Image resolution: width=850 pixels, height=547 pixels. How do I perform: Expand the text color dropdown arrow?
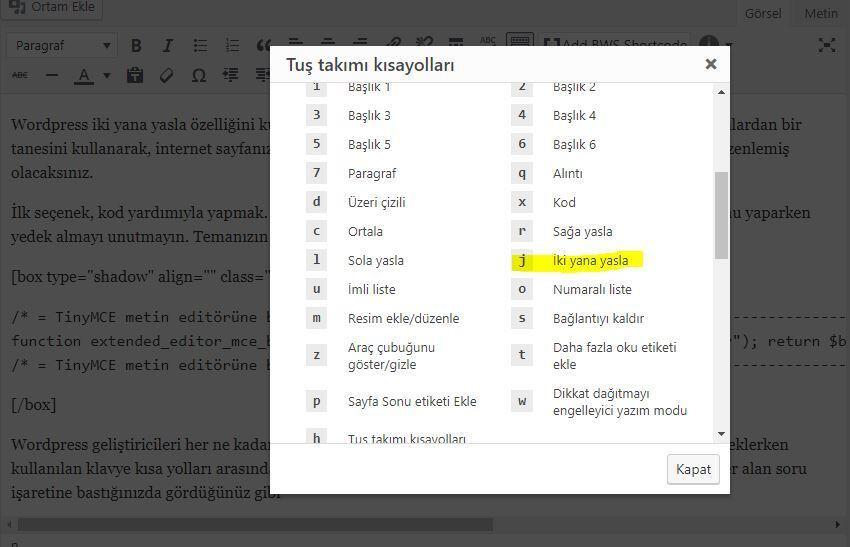click(107, 76)
